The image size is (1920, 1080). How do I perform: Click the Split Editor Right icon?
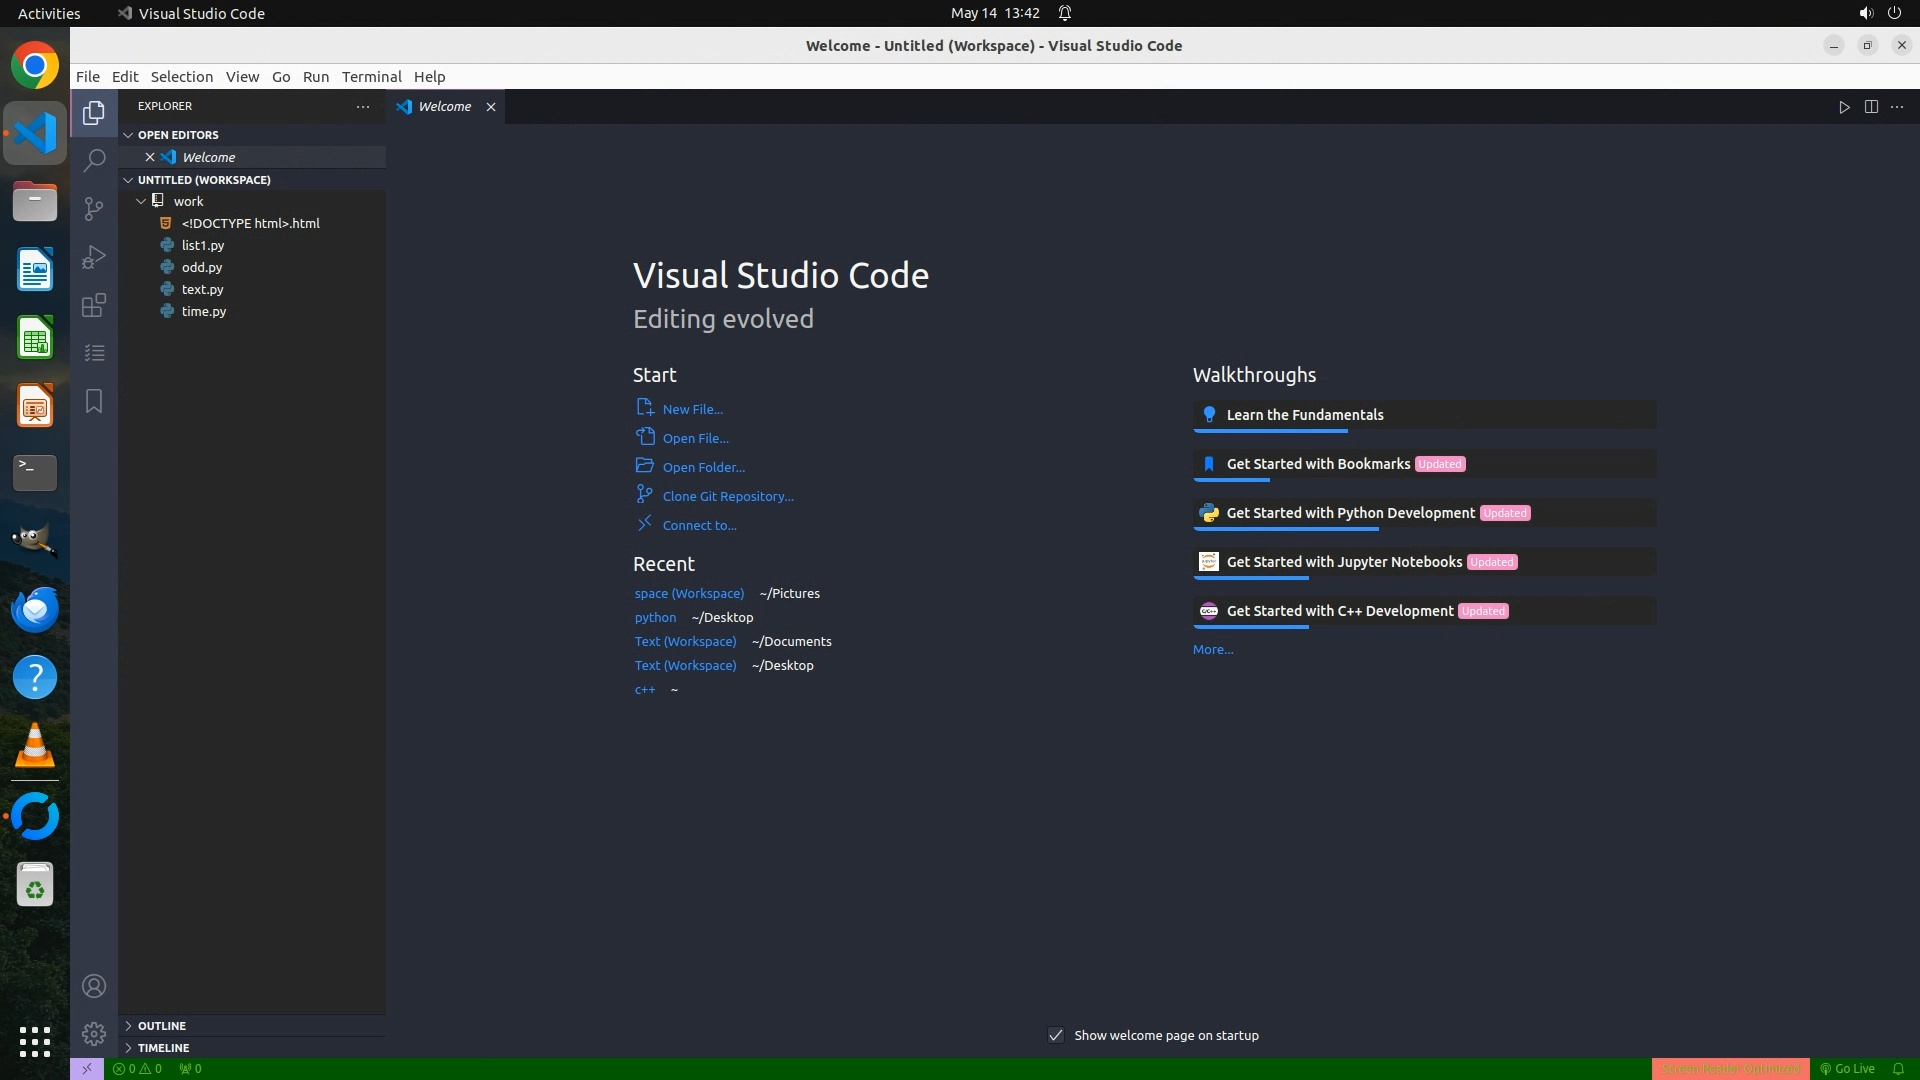pyautogui.click(x=1871, y=107)
